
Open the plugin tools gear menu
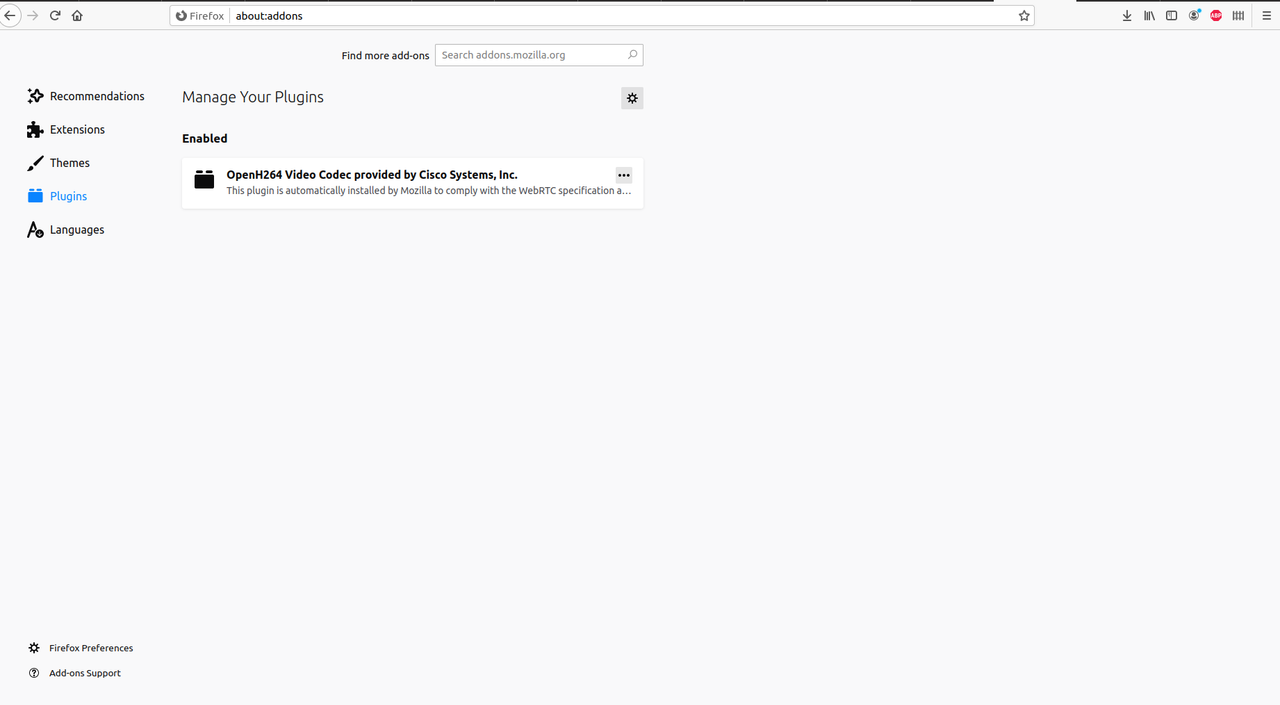632,98
